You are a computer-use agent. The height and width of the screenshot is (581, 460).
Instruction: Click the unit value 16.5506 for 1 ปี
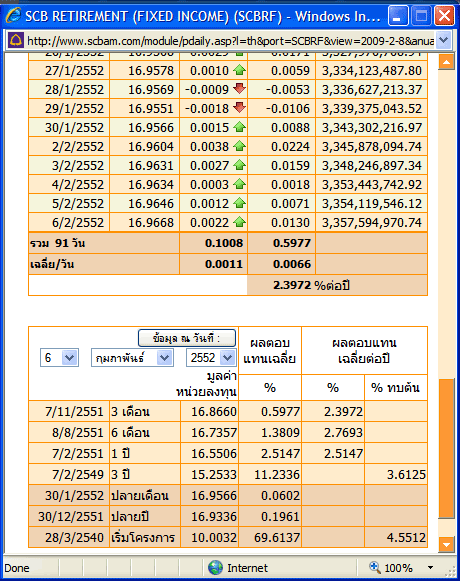[x=214, y=454]
